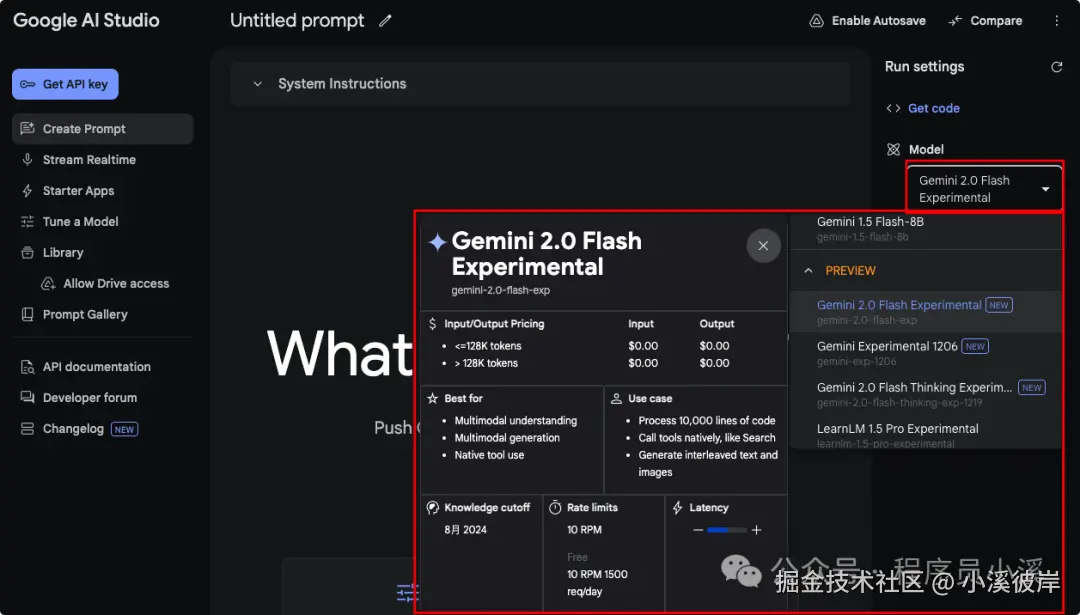
Task: Click the '10 RPM 1500 req/day' free limit text
Action: (x=597, y=583)
